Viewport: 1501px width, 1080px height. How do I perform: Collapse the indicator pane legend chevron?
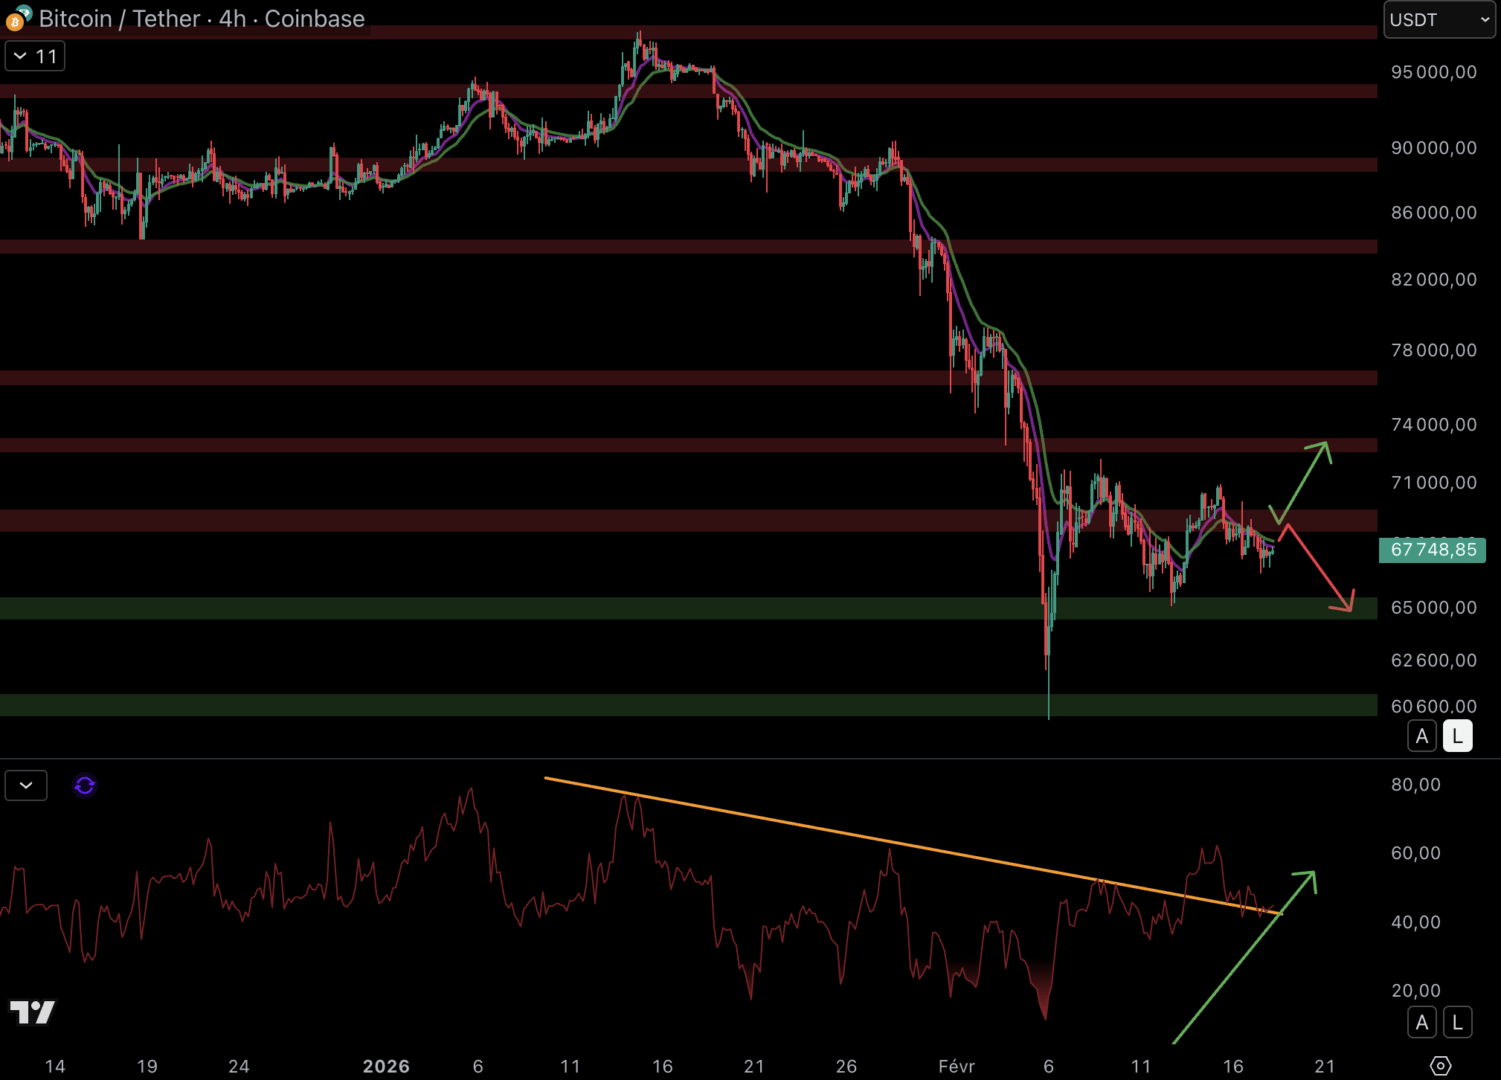coord(26,786)
